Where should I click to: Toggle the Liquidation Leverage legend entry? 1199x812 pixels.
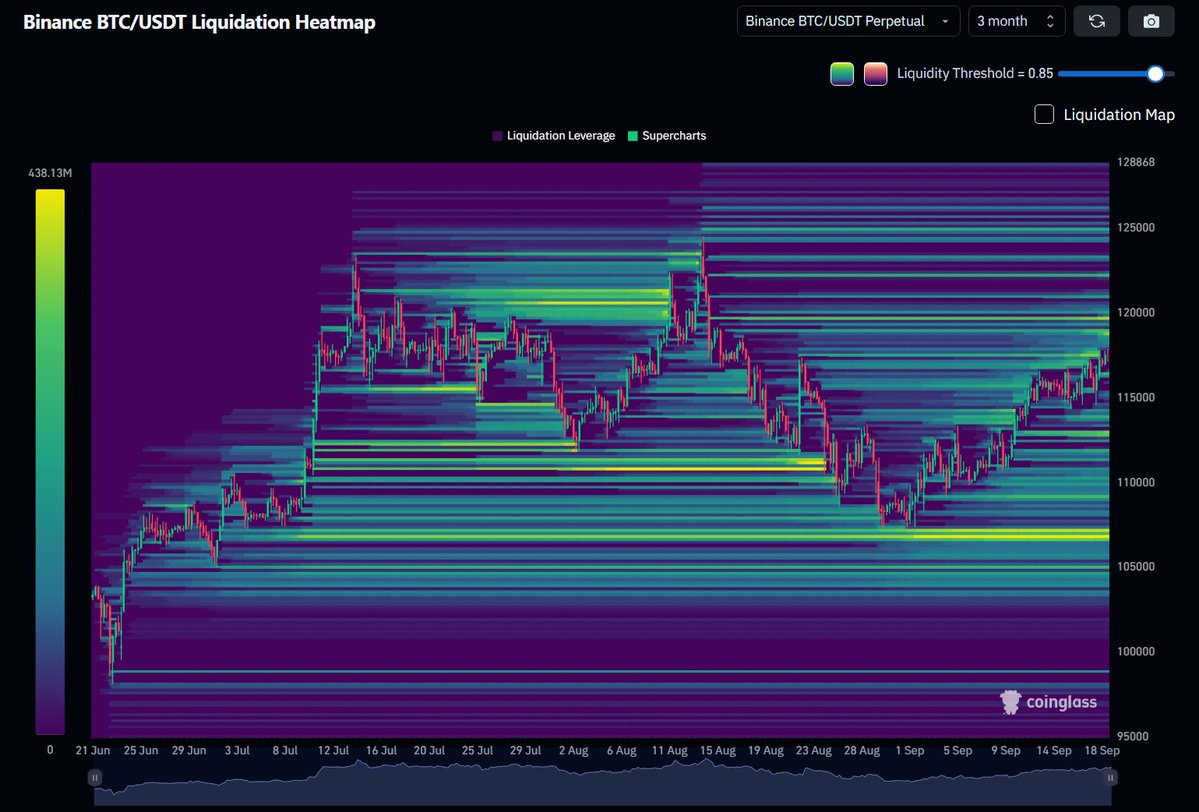coord(553,135)
